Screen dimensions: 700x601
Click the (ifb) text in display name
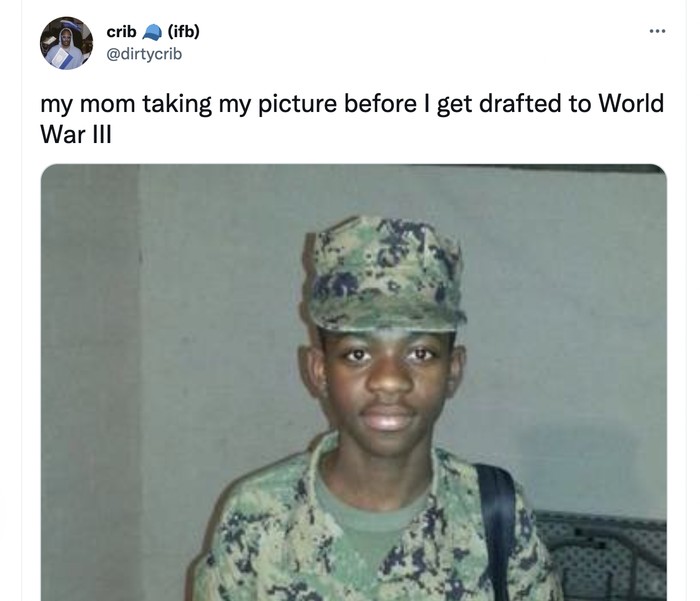point(183,32)
